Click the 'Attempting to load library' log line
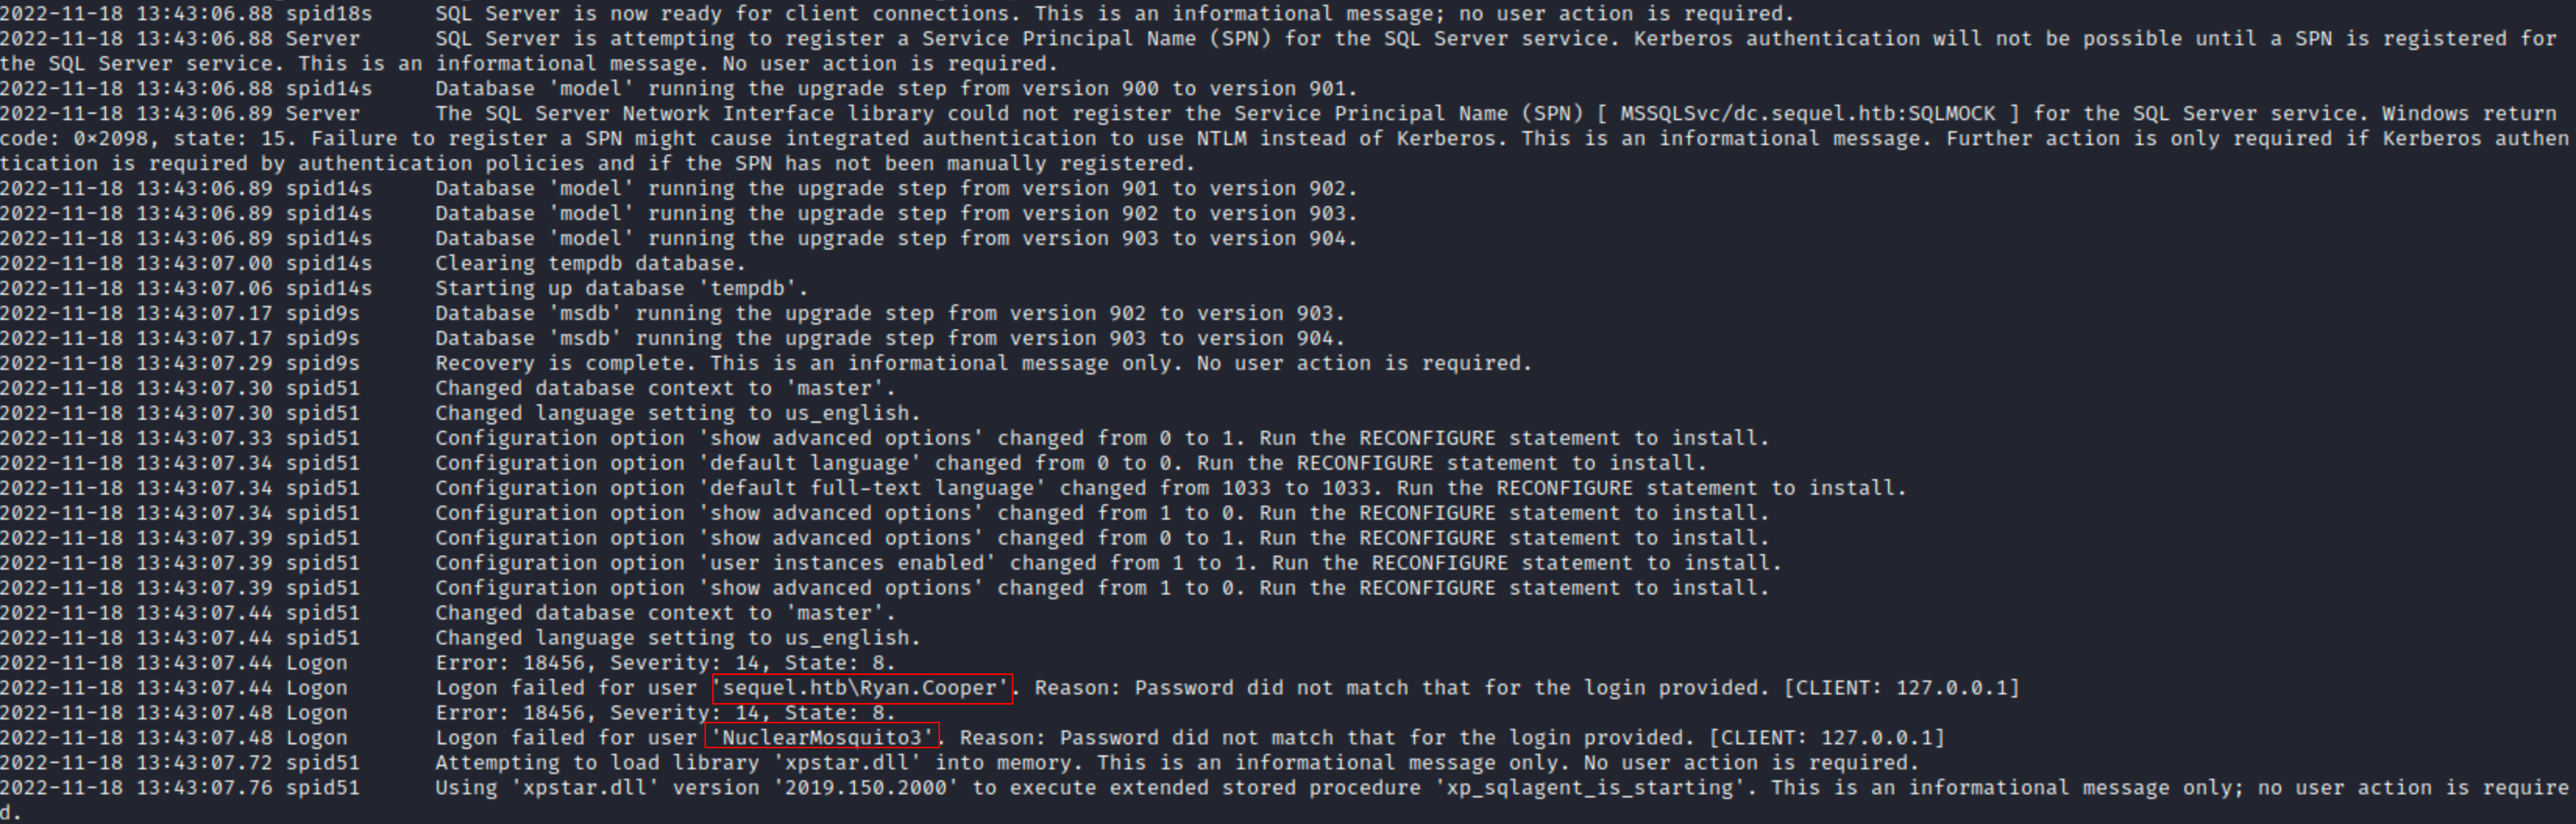This screenshot has width=2576, height=824. pos(1176,763)
